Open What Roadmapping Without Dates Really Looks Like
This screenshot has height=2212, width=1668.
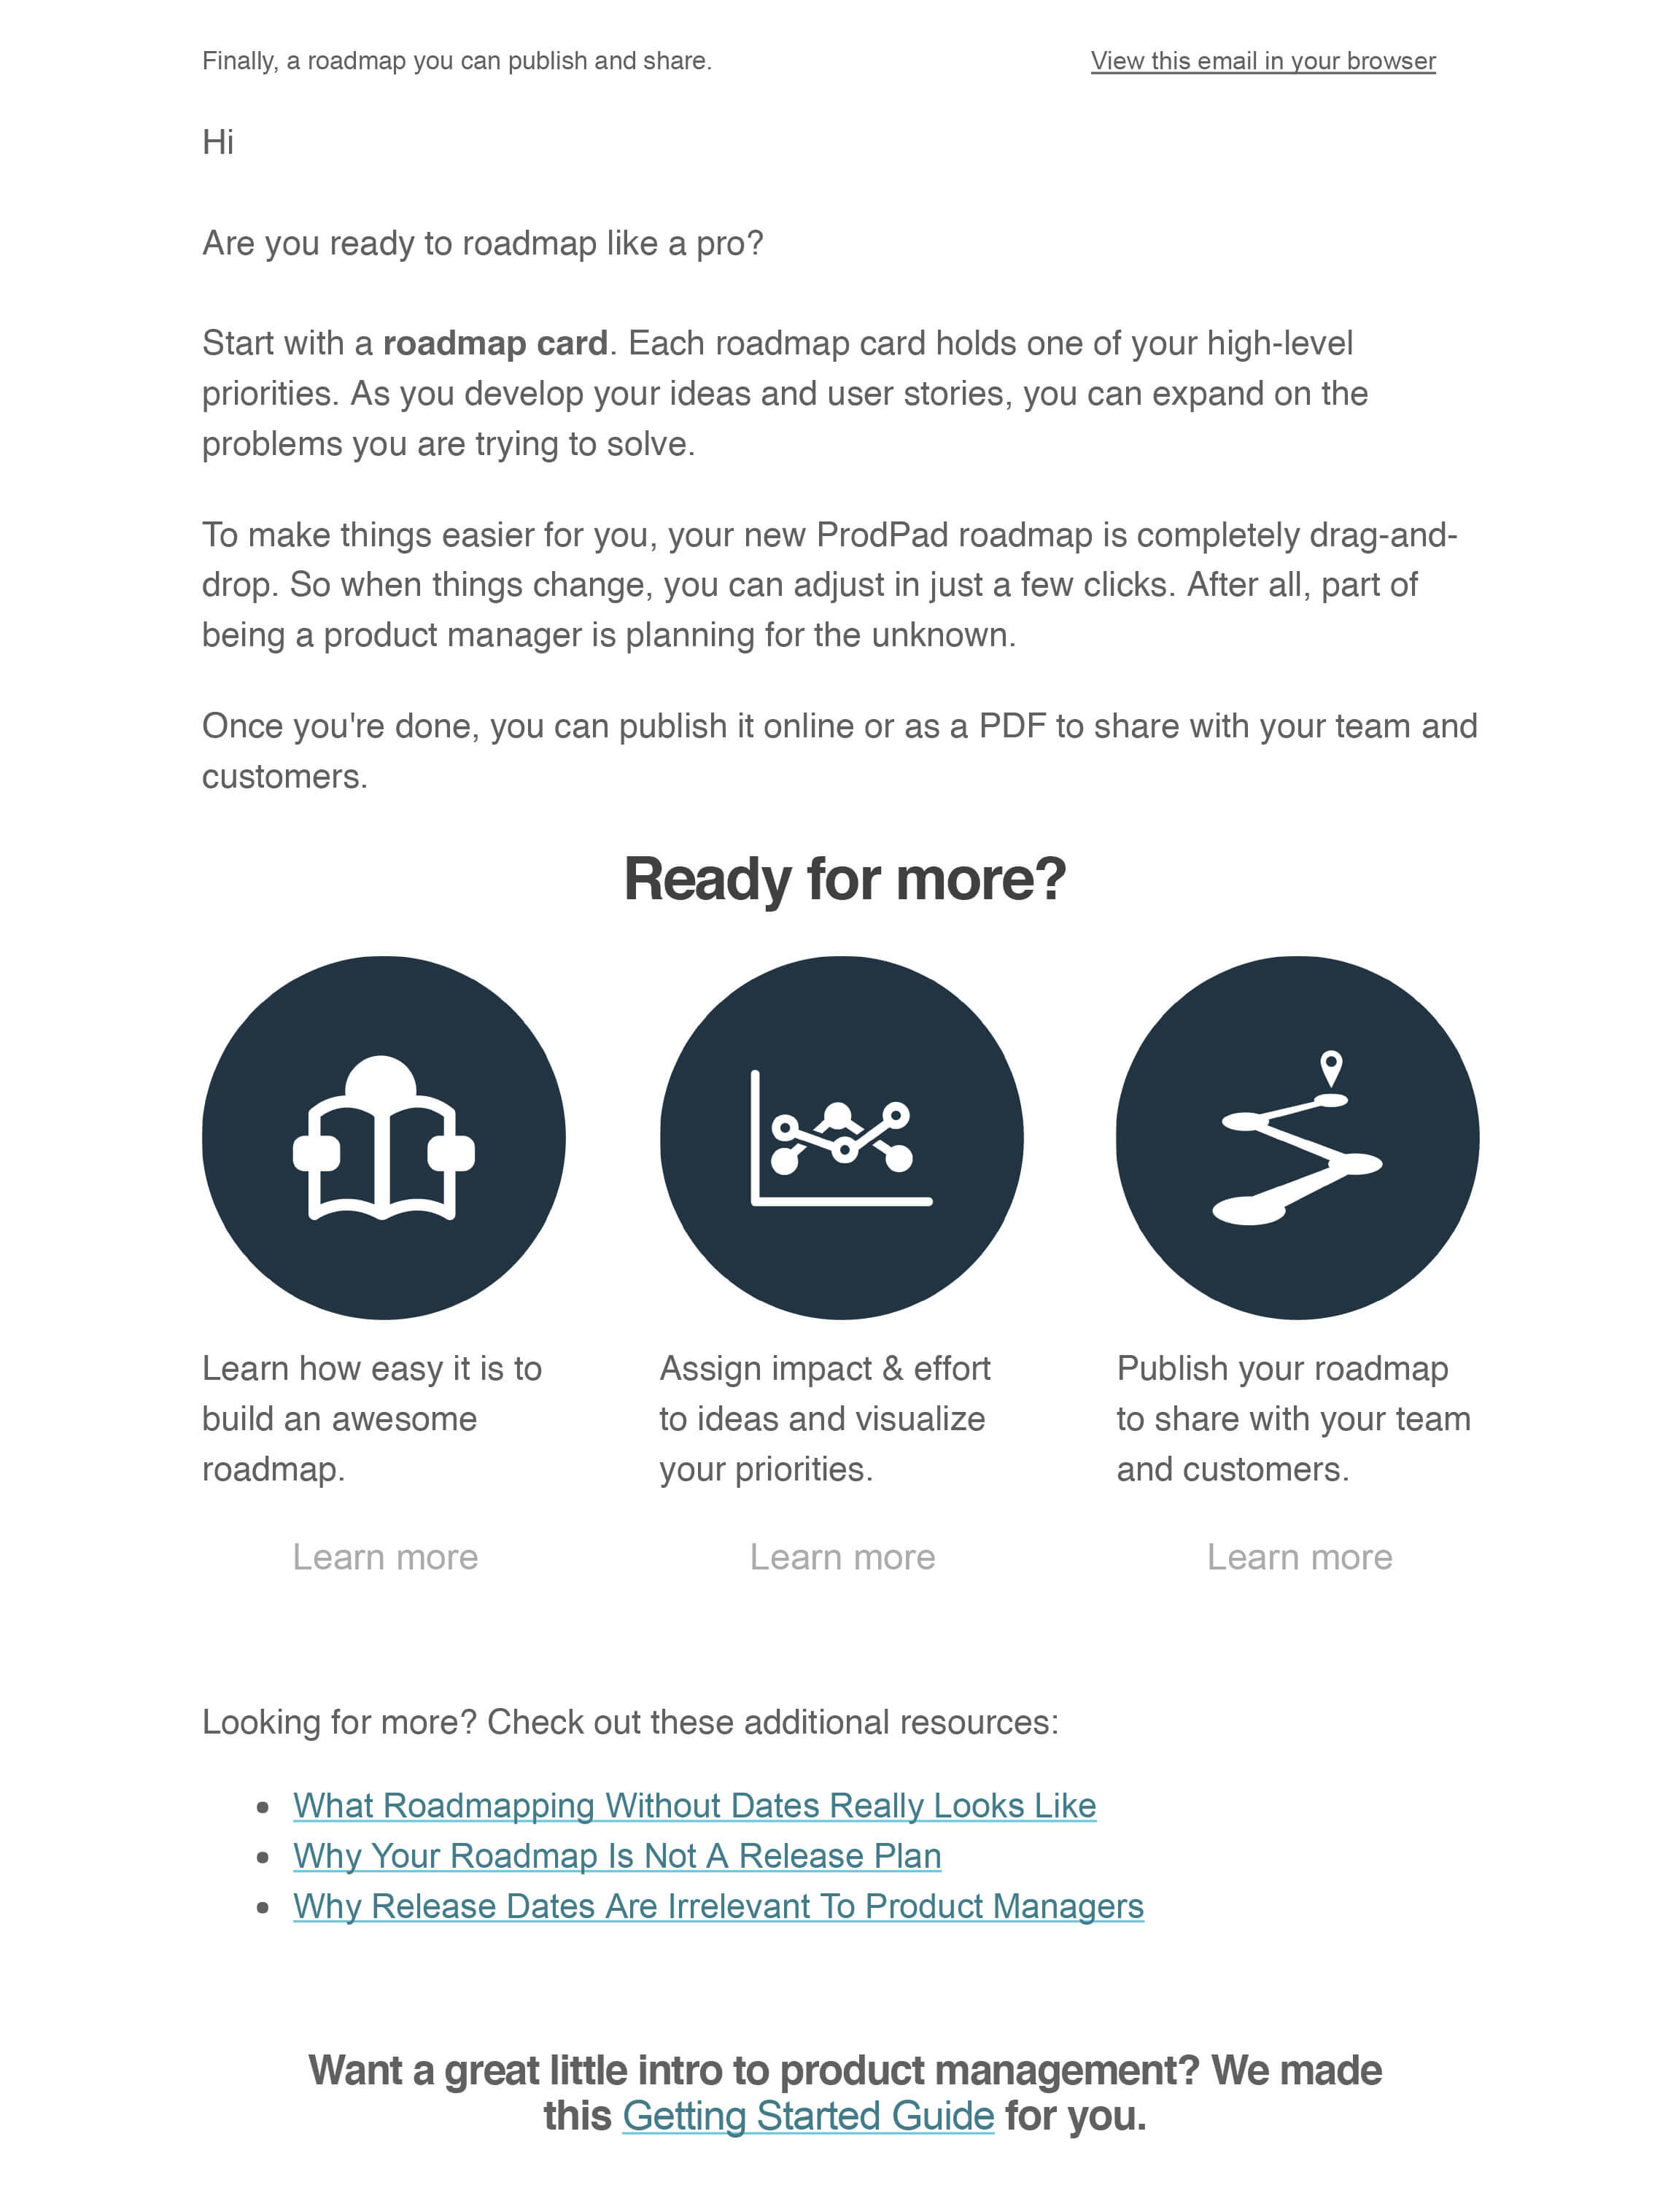[692, 1804]
